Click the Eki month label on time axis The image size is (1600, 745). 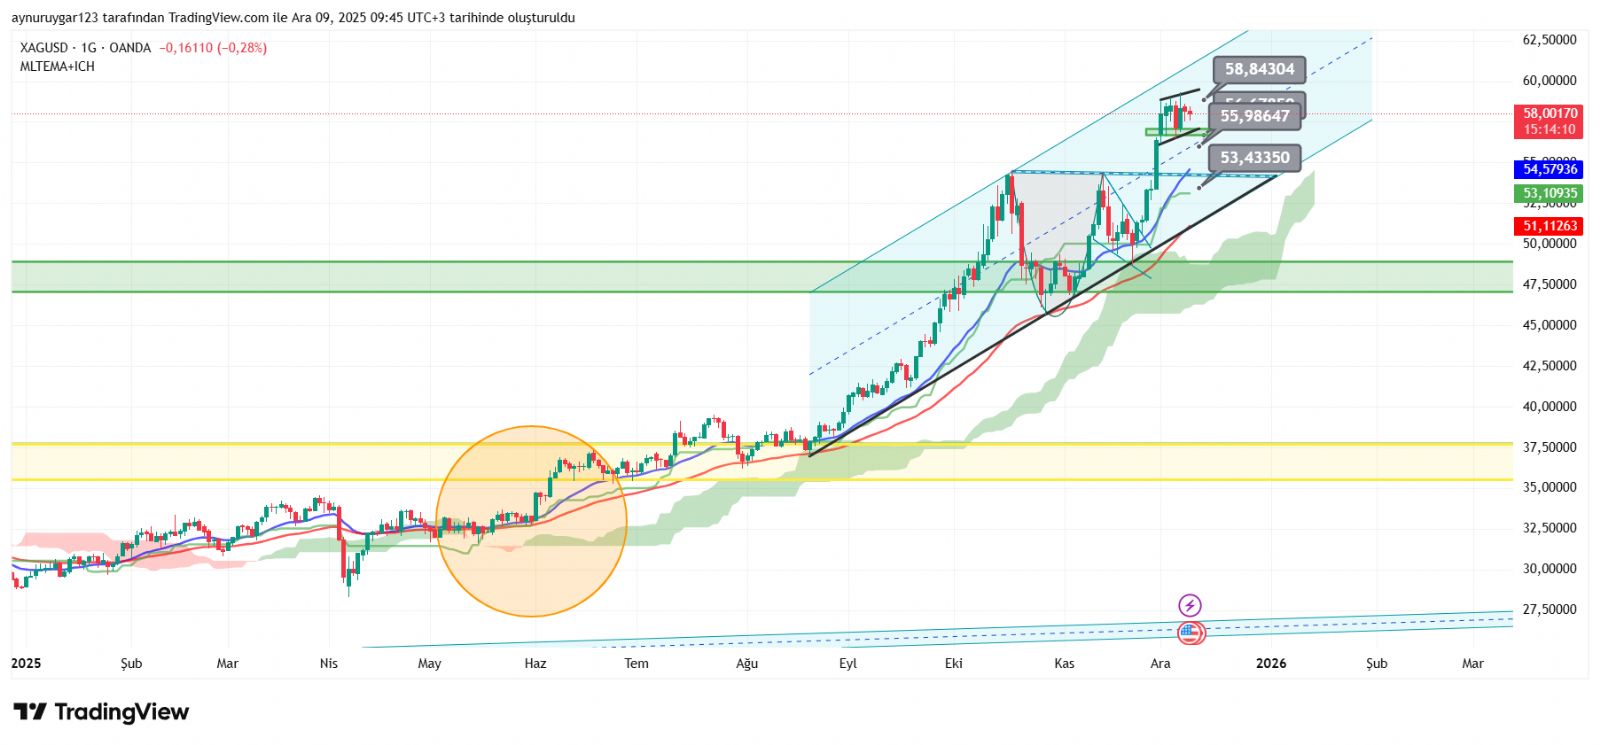tap(953, 663)
